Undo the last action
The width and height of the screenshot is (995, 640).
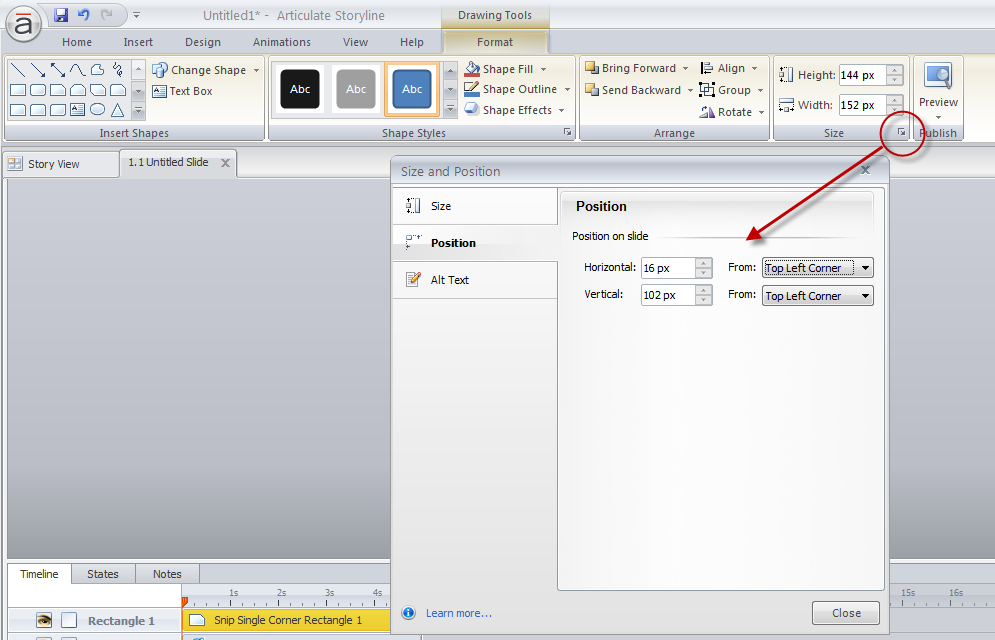point(83,15)
